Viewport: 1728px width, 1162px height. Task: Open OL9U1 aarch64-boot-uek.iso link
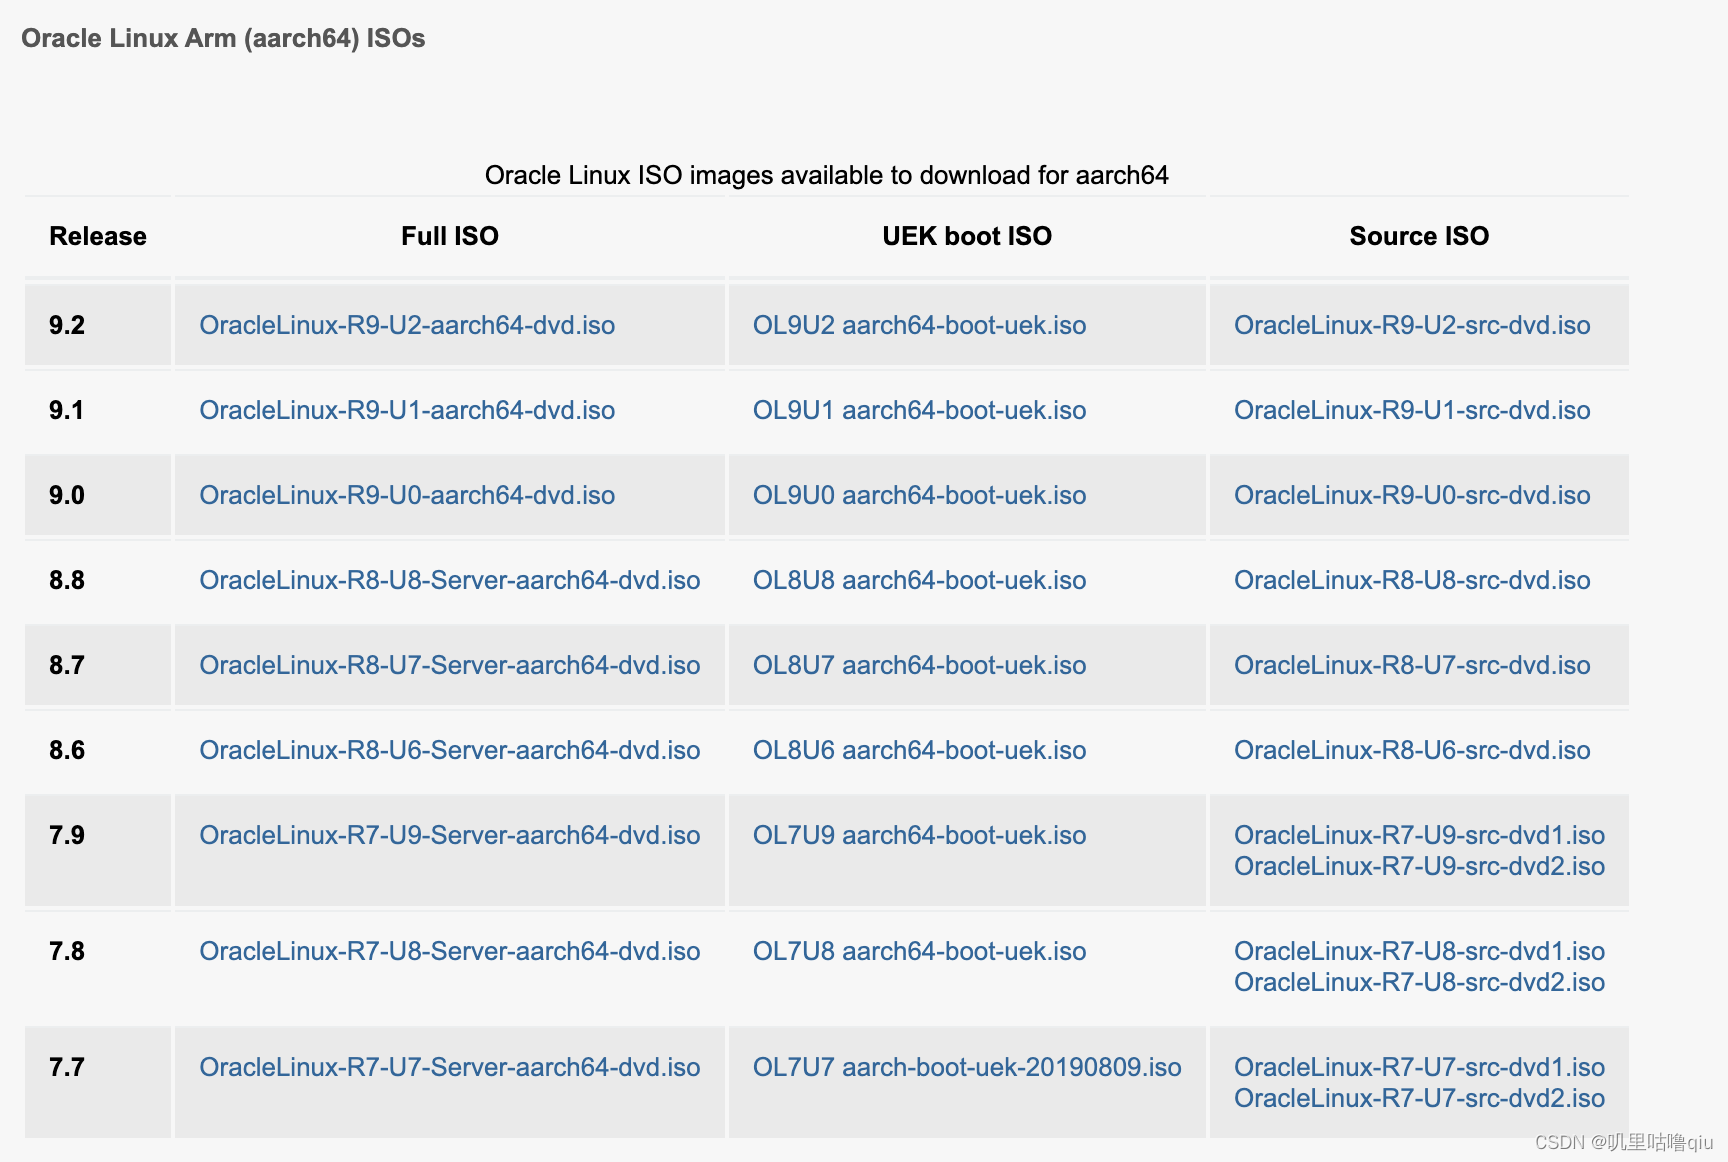click(x=919, y=410)
